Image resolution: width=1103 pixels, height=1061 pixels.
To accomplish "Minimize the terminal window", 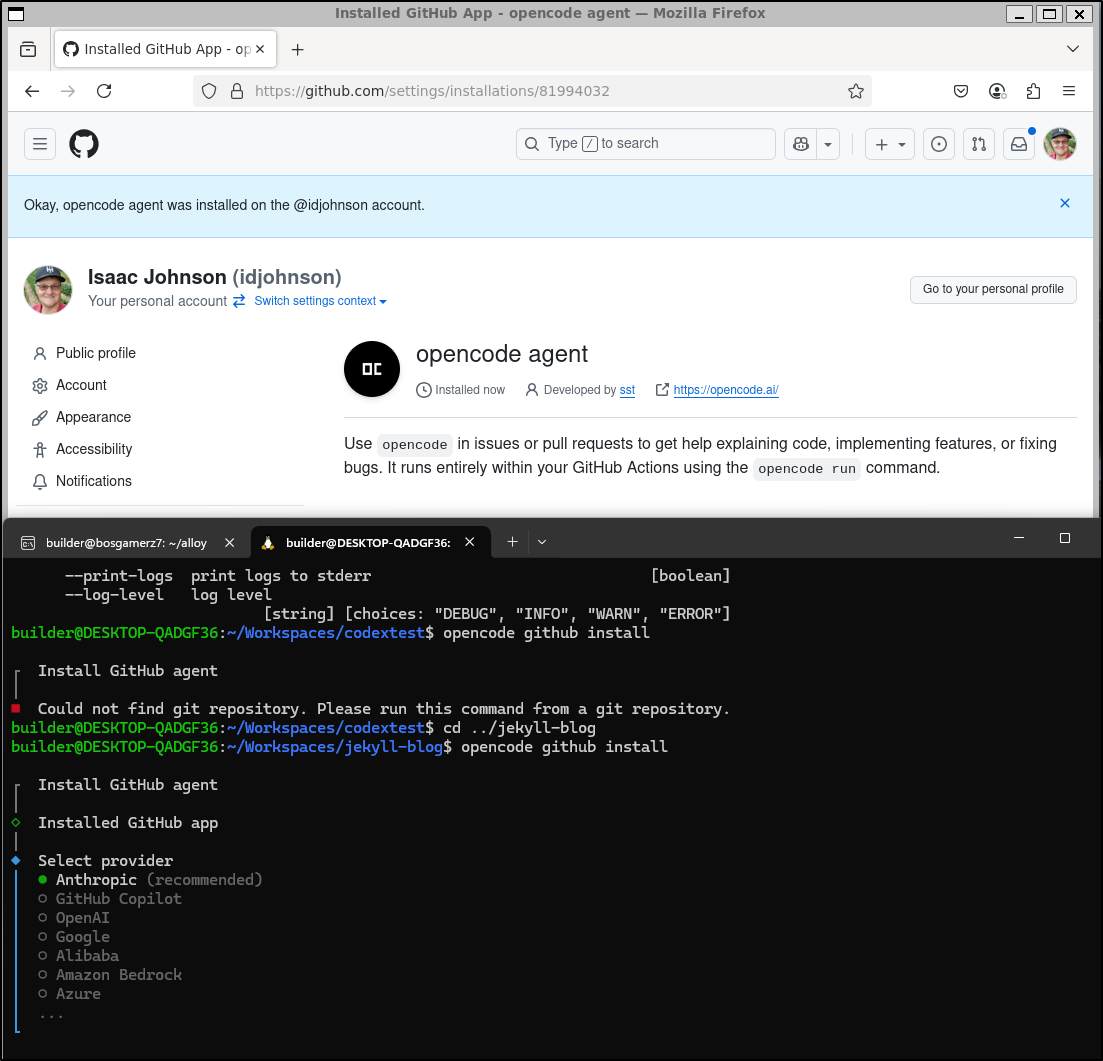I will pyautogui.click(x=1019, y=538).
